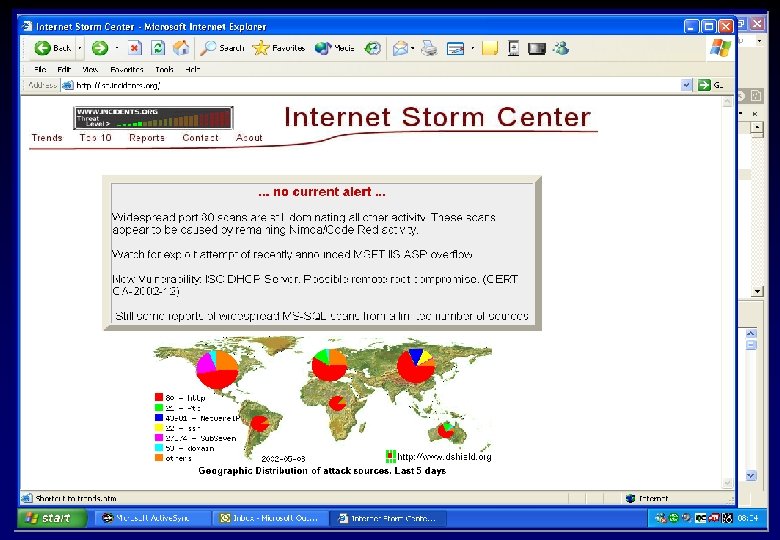780x540 pixels.
Task: Click the Internet zone status indicator
Action: [647, 498]
